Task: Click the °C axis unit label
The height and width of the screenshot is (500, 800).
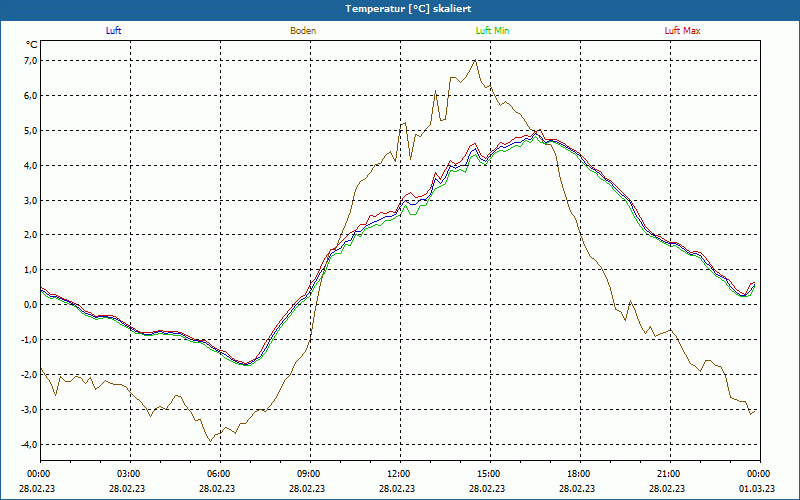Action: 32,45
